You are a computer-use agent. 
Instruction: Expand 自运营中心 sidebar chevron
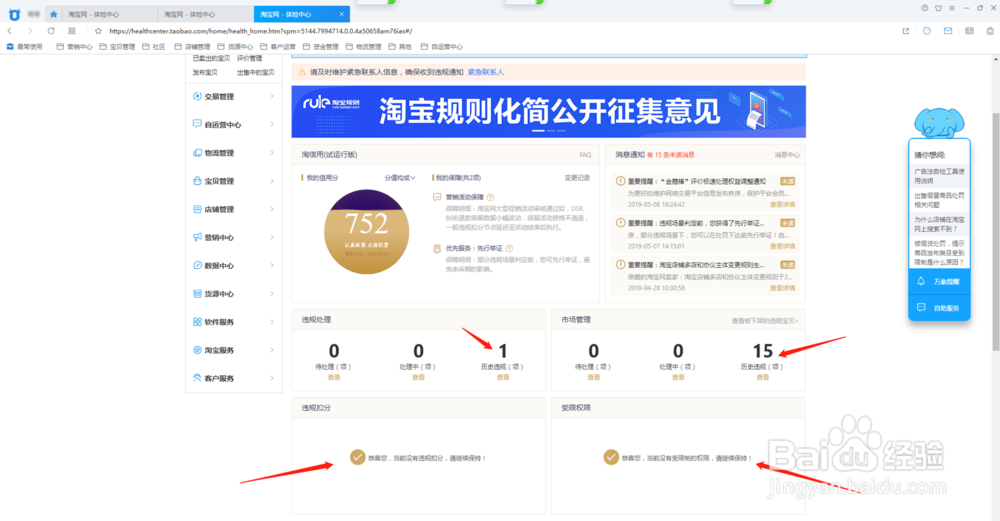272,124
